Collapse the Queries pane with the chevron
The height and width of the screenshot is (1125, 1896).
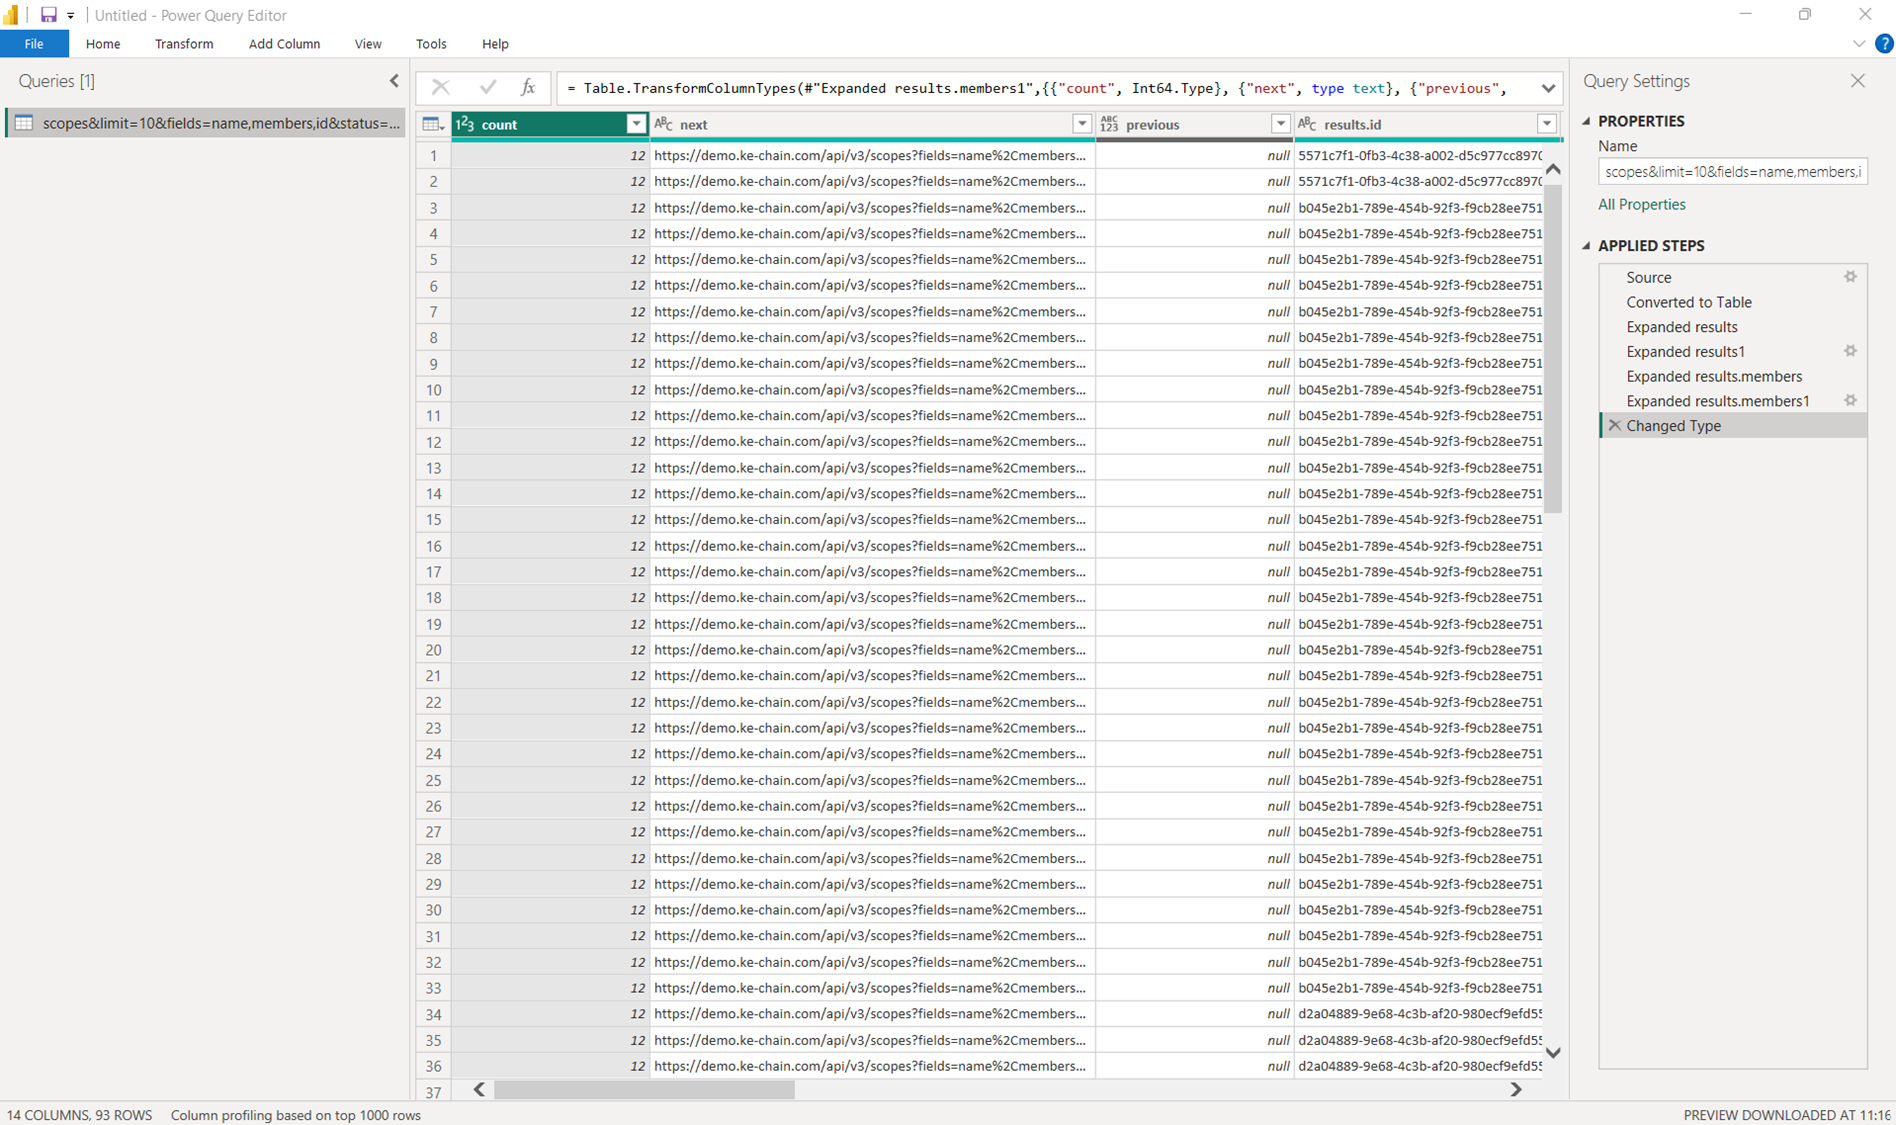pos(393,80)
